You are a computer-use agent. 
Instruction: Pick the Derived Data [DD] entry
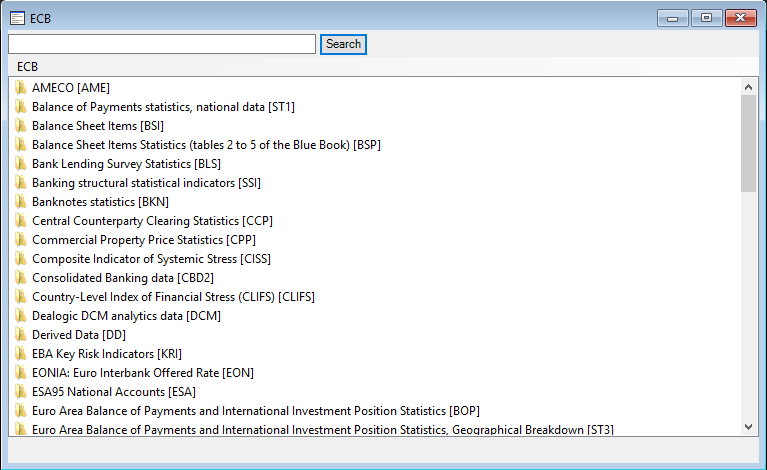tap(79, 335)
